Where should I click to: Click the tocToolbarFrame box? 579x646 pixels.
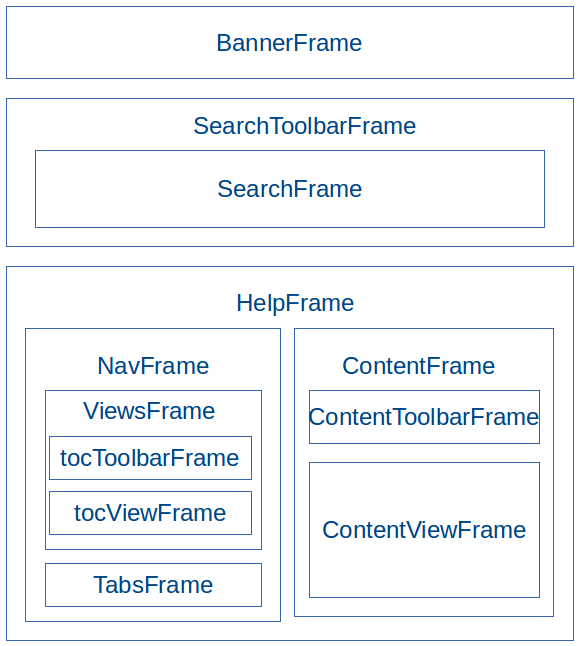click(150, 458)
